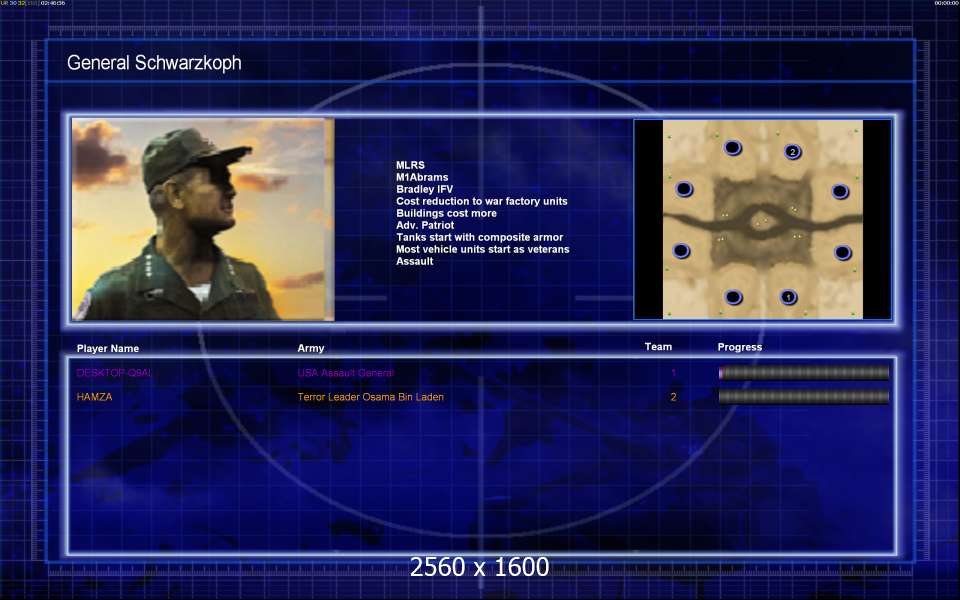Click 'Most vehicle units start as veterans'
This screenshot has width=960, height=600.
(x=482, y=249)
